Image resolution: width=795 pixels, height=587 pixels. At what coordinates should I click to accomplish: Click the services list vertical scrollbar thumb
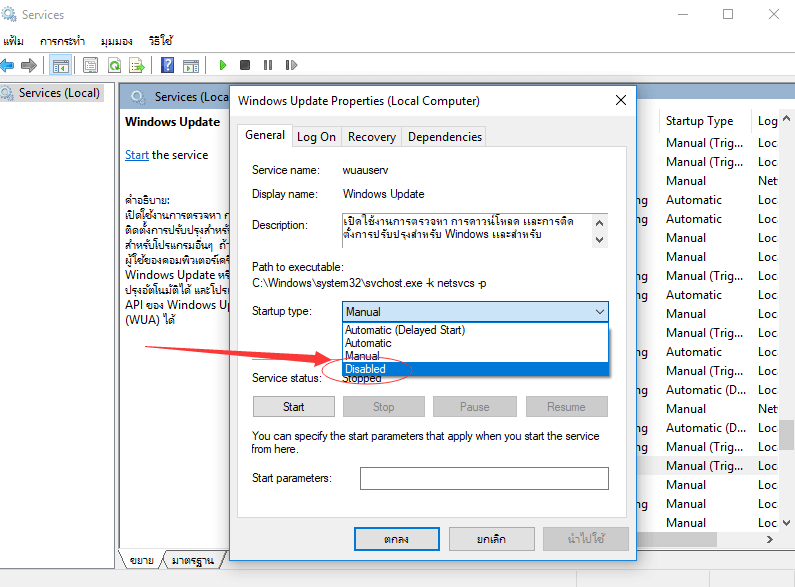point(786,434)
